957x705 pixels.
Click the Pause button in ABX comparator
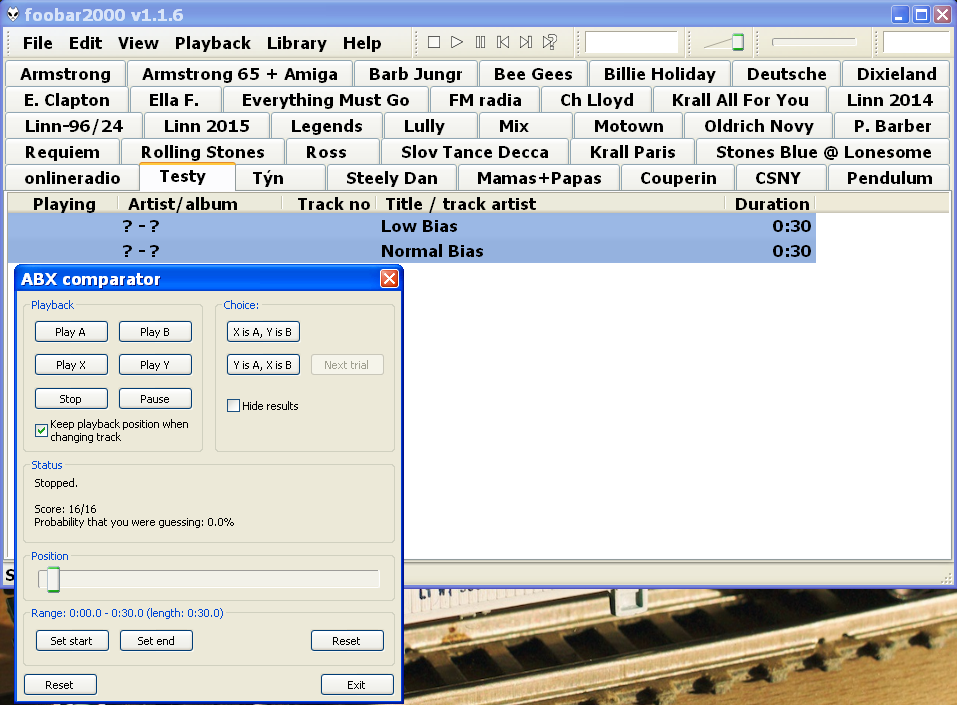155,399
